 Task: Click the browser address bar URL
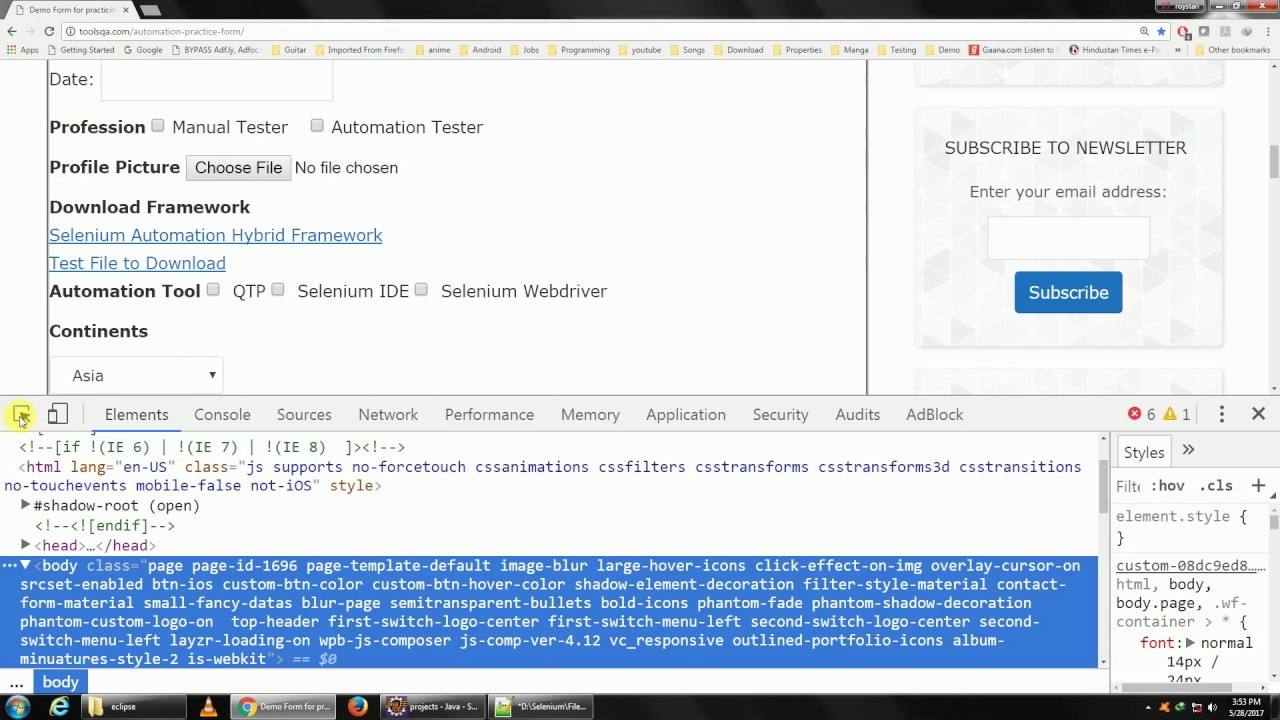(161, 31)
